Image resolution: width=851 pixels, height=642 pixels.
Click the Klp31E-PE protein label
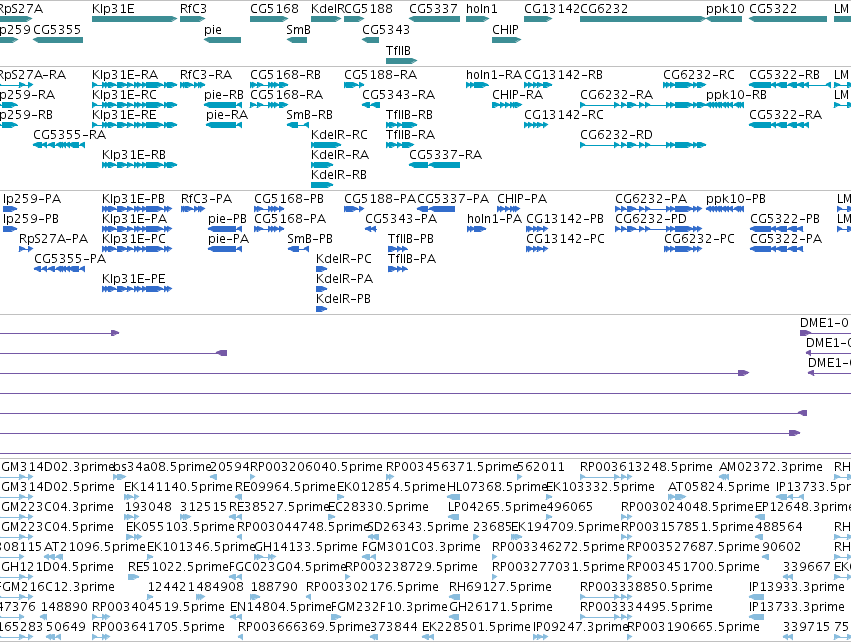tap(134, 278)
